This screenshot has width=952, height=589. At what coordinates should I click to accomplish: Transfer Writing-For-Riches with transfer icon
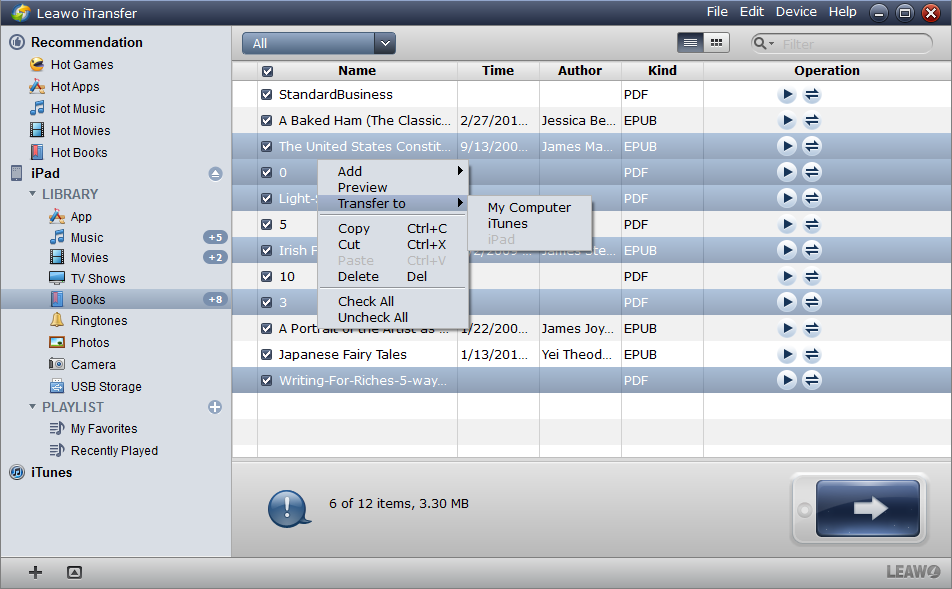[x=812, y=380]
